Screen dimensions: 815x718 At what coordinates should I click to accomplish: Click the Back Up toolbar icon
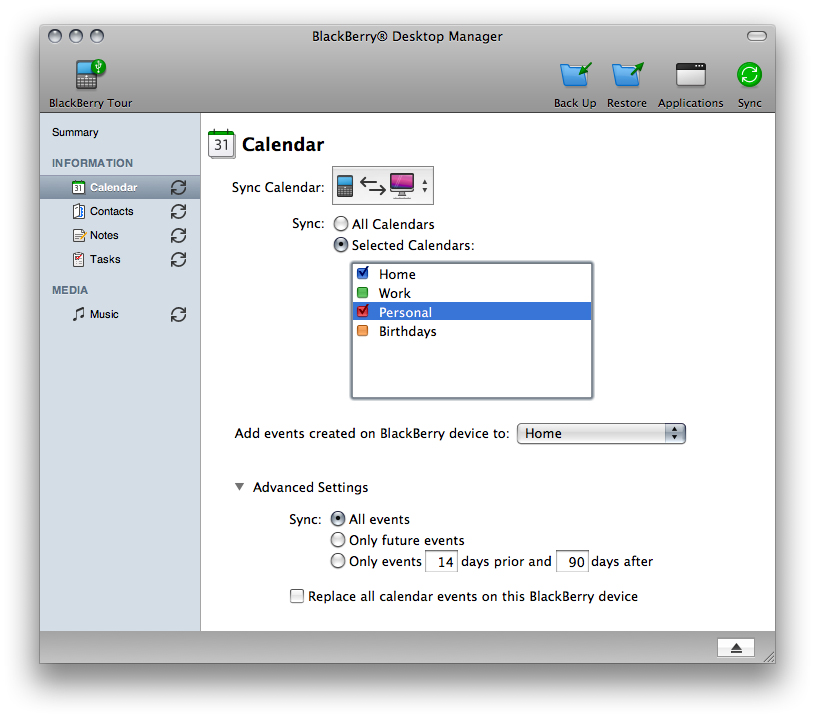[x=575, y=76]
